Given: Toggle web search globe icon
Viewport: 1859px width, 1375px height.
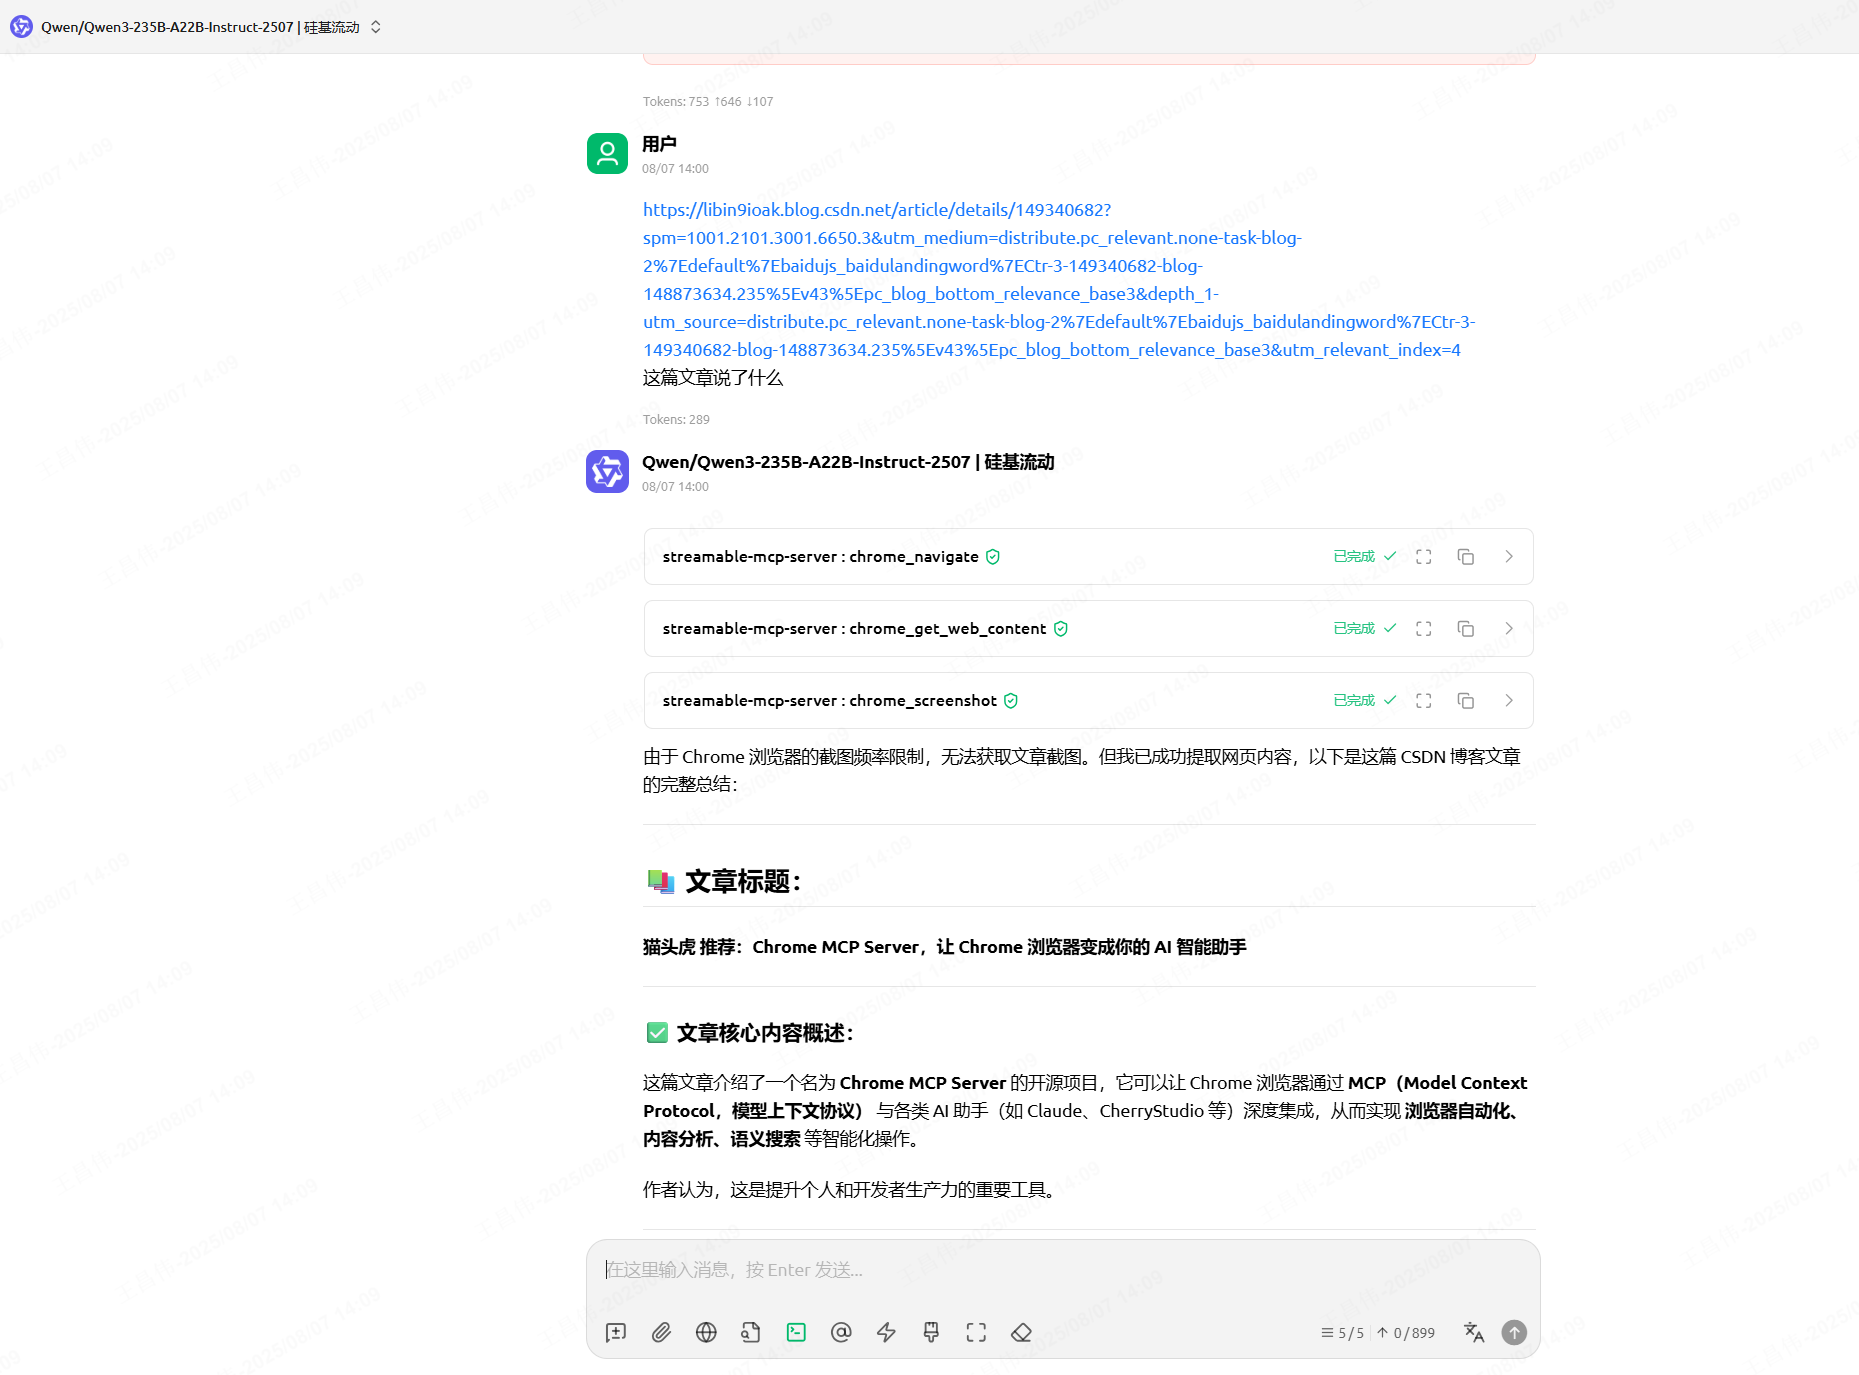Looking at the screenshot, I should point(706,1332).
